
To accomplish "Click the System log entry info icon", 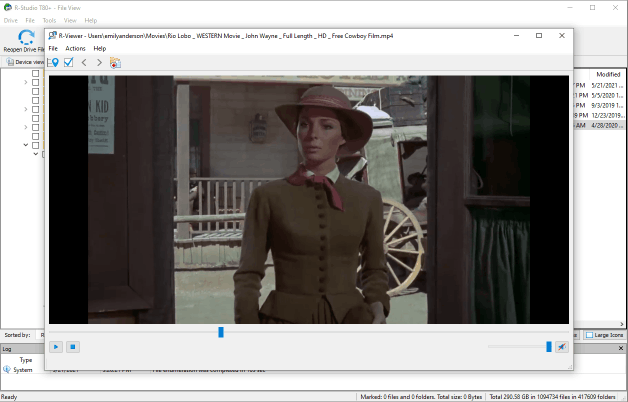I will [x=6, y=370].
